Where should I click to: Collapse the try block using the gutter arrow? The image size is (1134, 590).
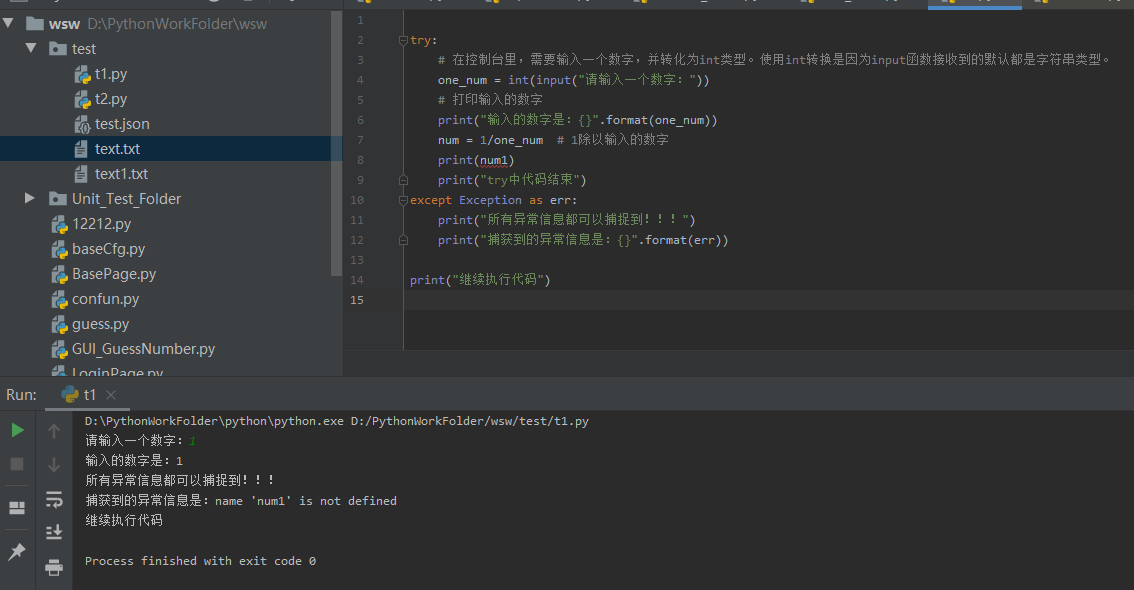[402, 38]
